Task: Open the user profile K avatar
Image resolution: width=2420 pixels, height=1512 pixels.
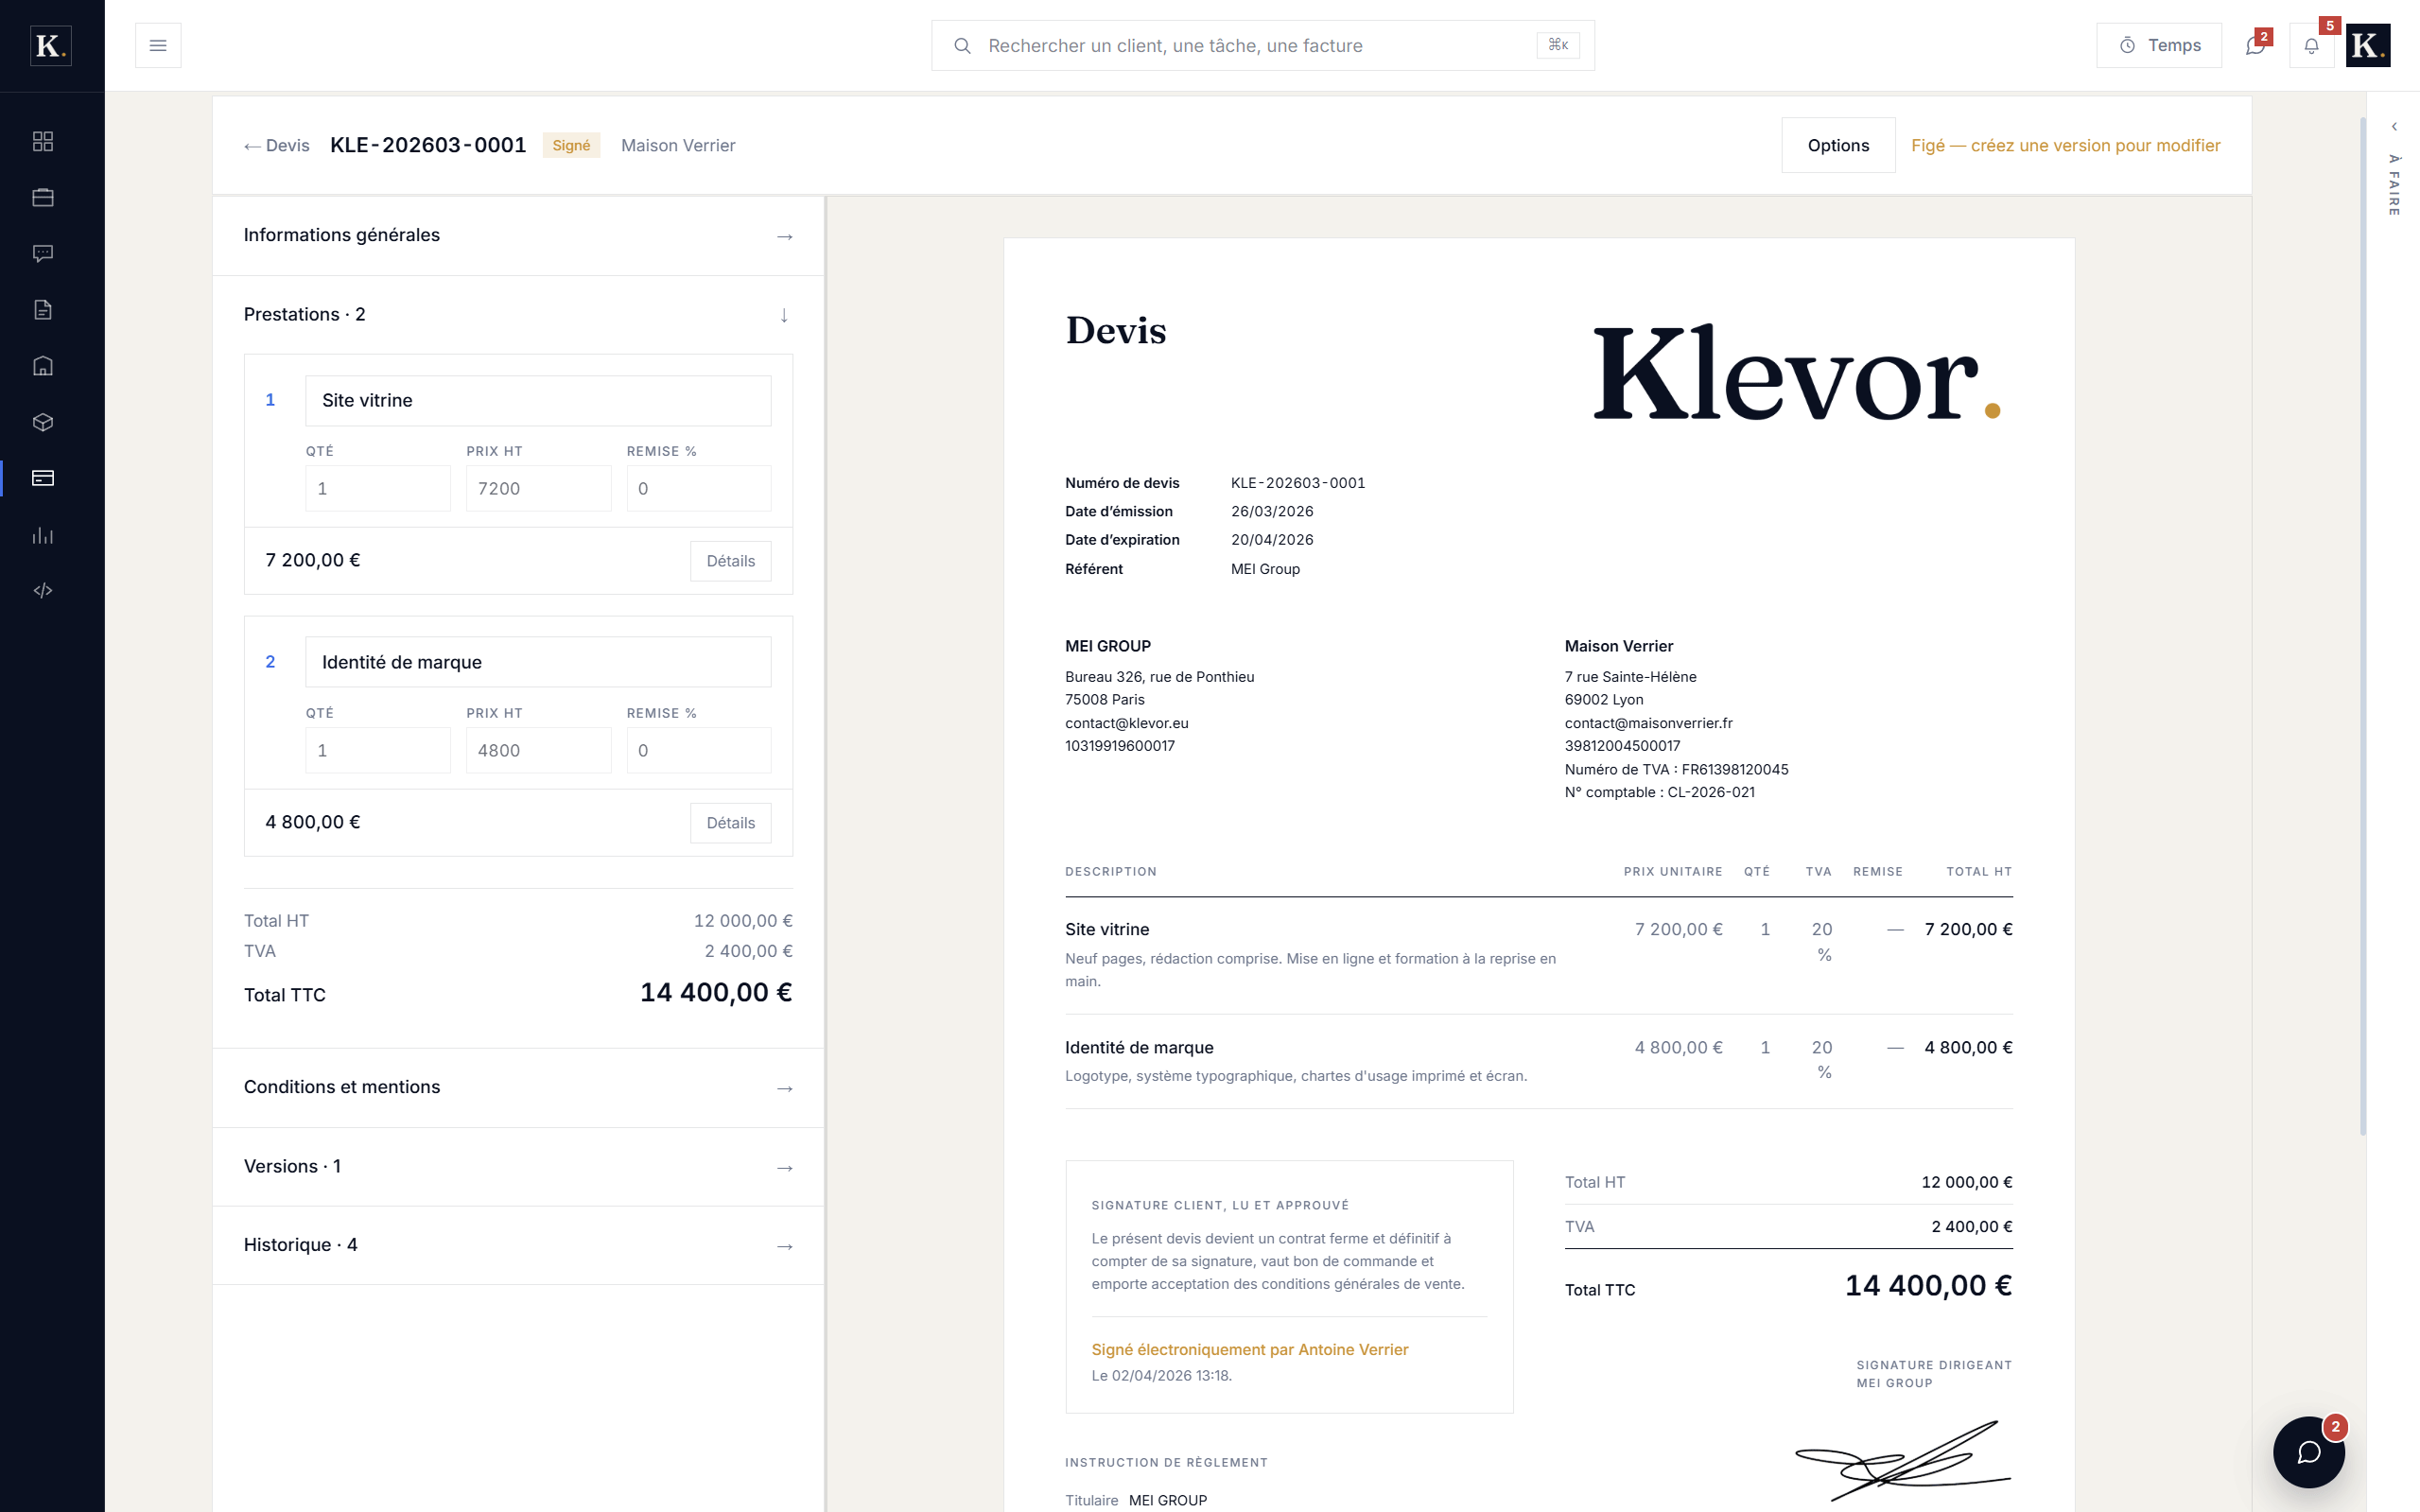Action: pyautogui.click(x=2368, y=45)
